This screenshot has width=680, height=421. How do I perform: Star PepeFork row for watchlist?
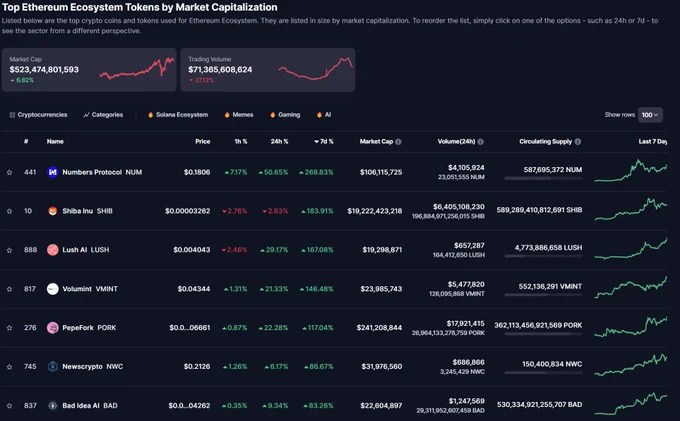[9, 328]
